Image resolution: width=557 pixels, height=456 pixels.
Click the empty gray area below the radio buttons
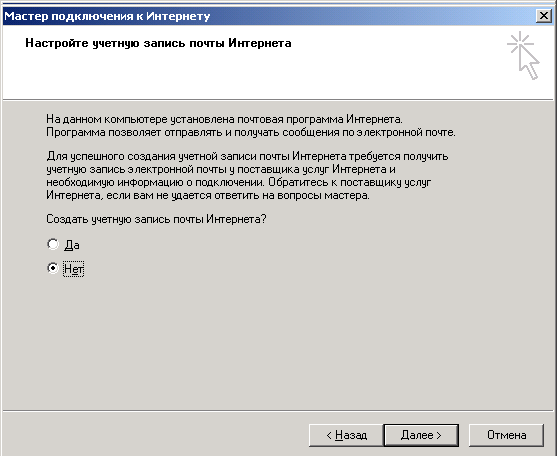[x=277, y=341]
